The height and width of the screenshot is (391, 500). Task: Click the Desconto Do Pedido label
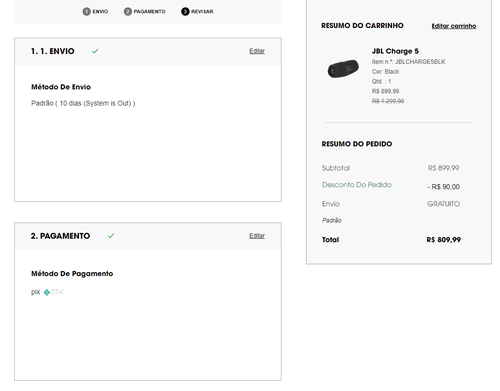click(x=356, y=185)
